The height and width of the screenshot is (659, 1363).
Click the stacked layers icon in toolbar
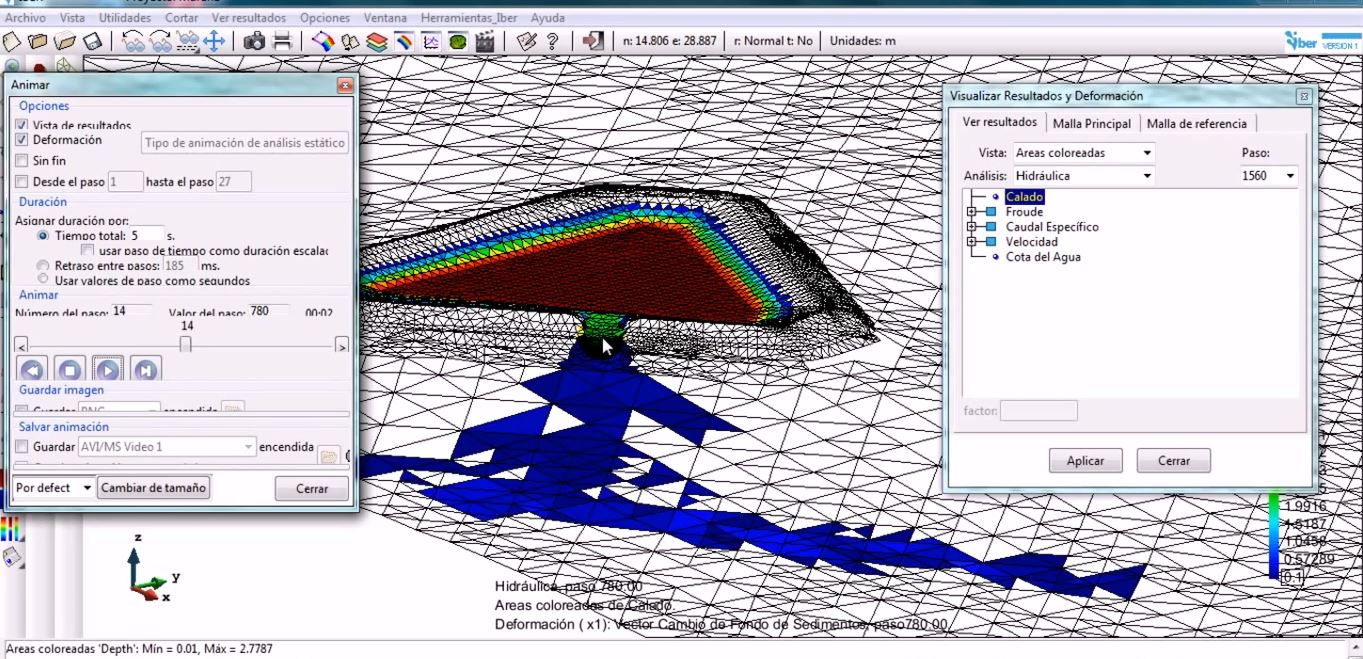376,41
